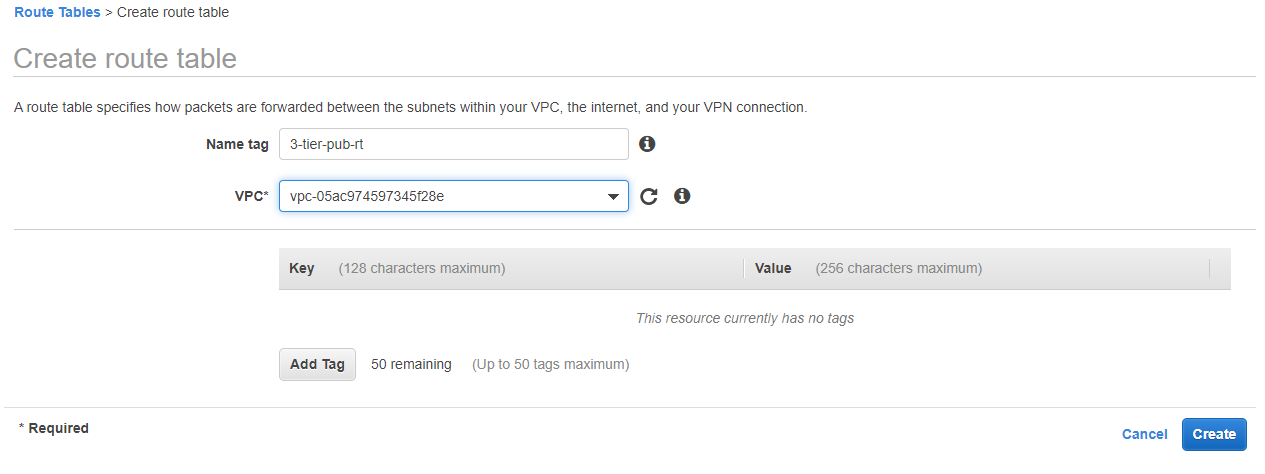
Task: Open the VPC dropdown via its arrow
Action: 614,197
